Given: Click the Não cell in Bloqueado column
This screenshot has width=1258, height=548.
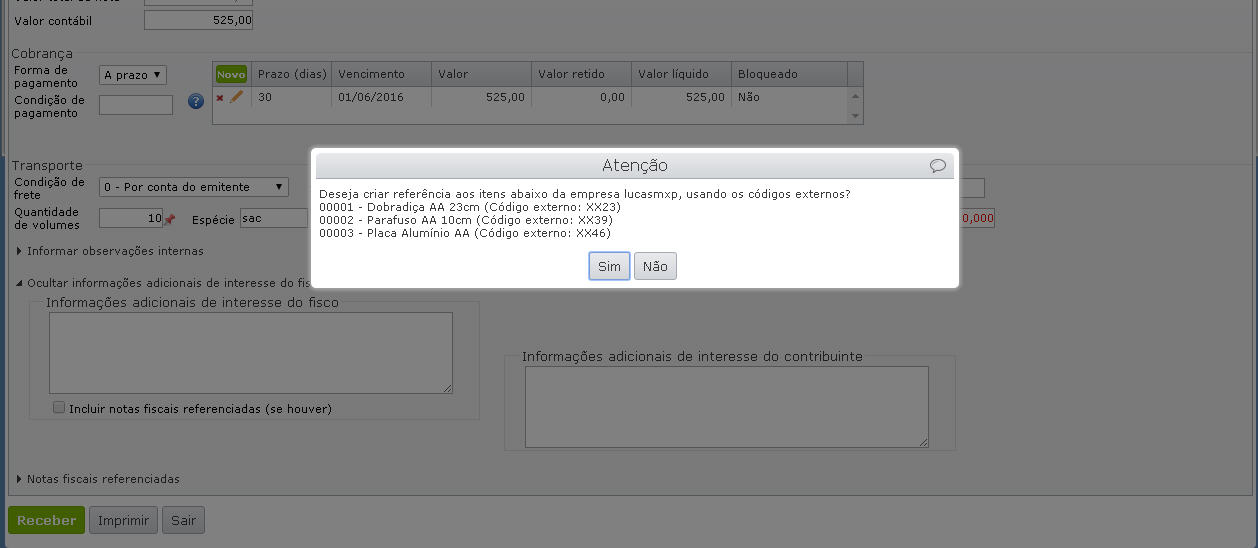Looking at the screenshot, I should coord(789,97).
